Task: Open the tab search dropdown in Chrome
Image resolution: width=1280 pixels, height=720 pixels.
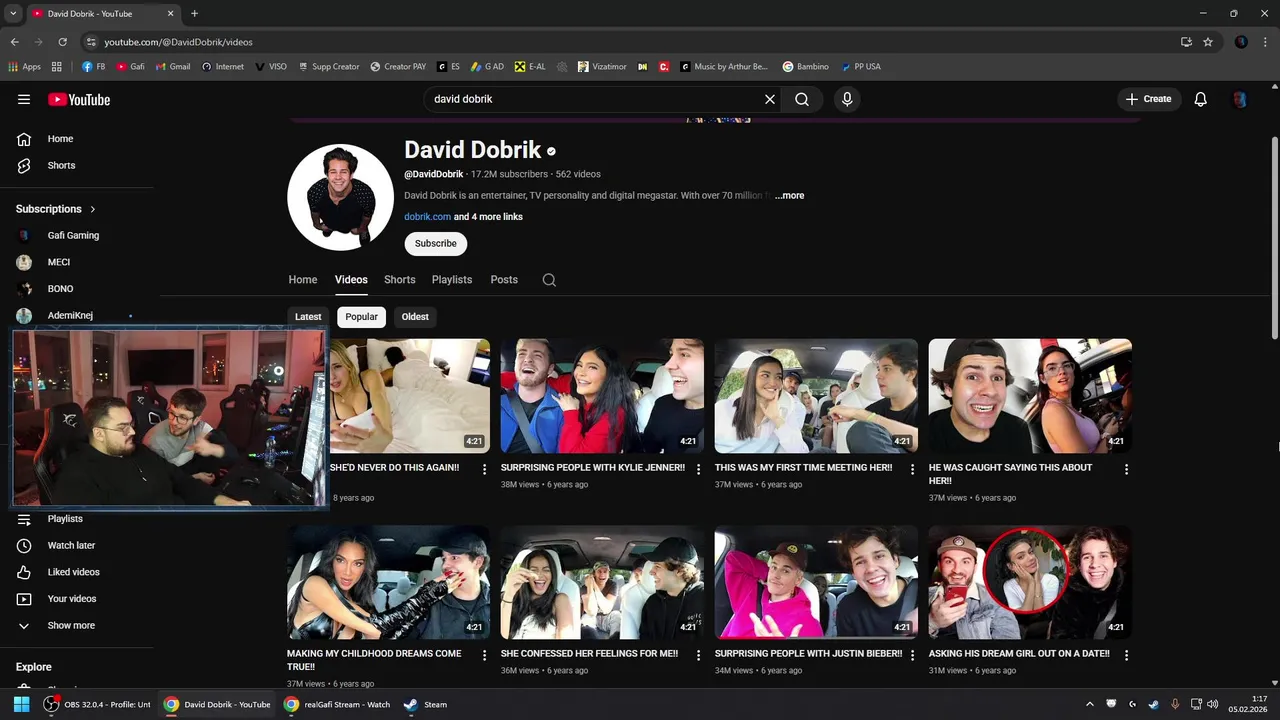Action: (13, 13)
